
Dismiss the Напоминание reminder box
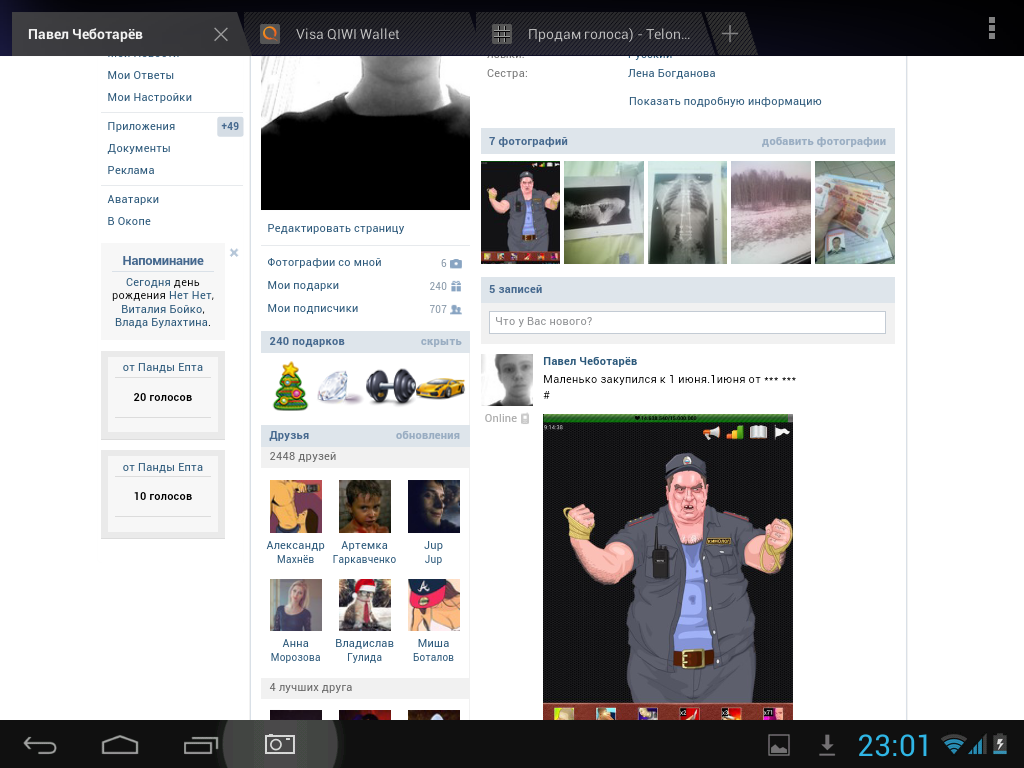[234, 253]
